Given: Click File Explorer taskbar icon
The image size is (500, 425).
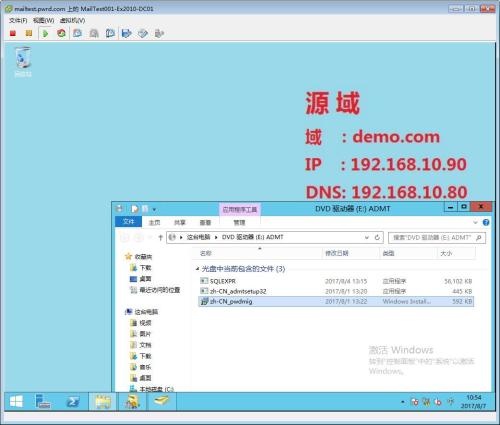Looking at the screenshot, I should pos(103,402).
